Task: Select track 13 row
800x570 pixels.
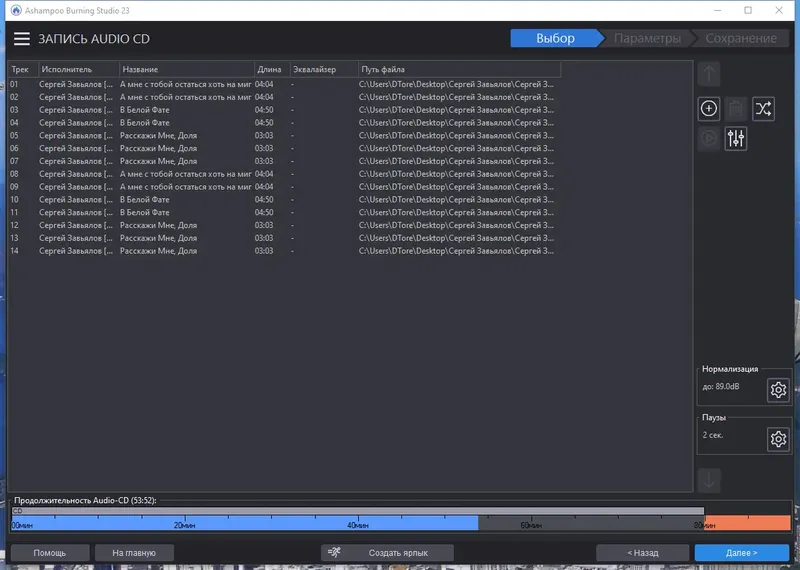Action: click(284, 238)
